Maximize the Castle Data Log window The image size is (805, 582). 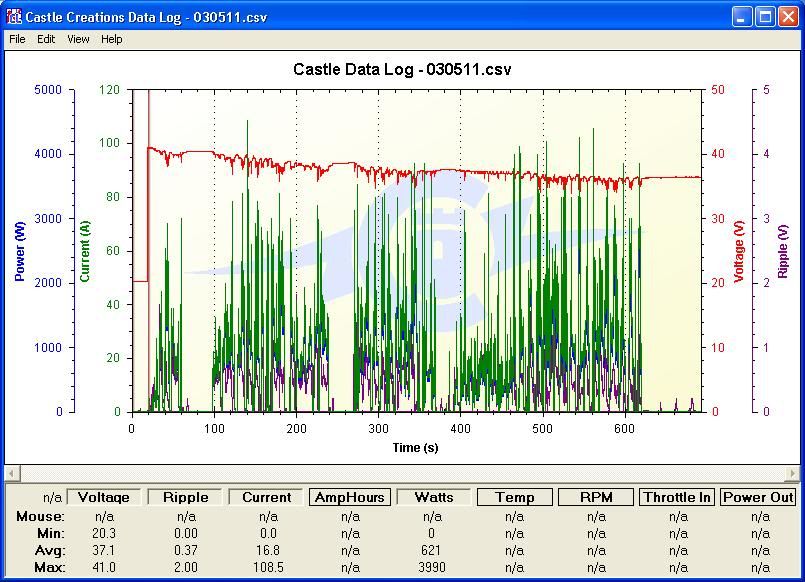(x=765, y=16)
